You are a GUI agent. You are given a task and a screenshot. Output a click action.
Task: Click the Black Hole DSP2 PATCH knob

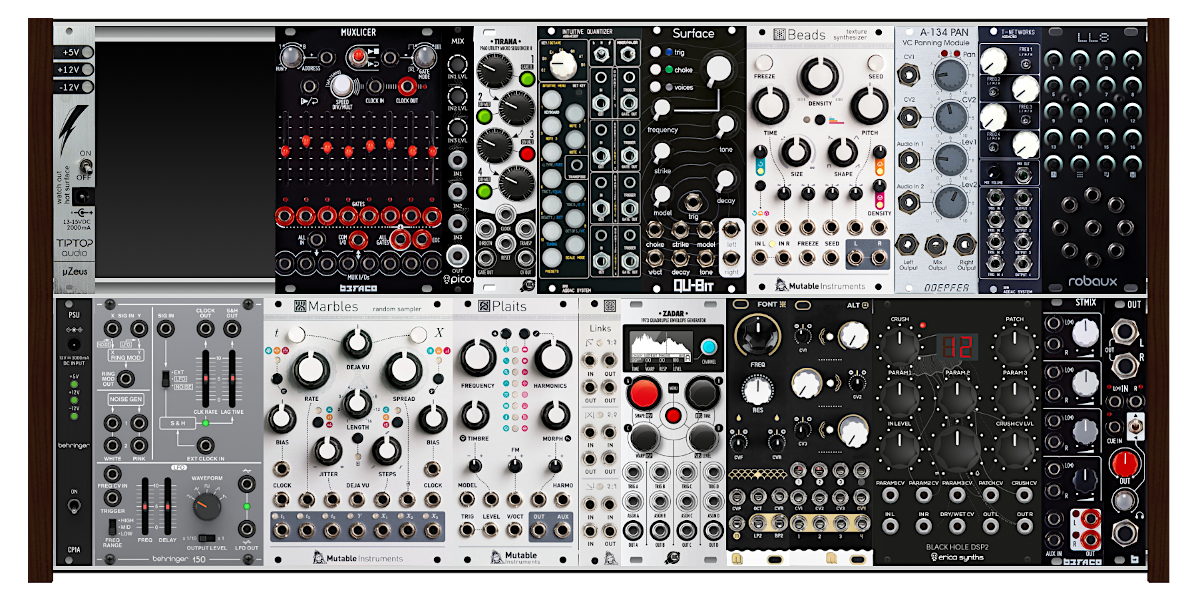1014,345
